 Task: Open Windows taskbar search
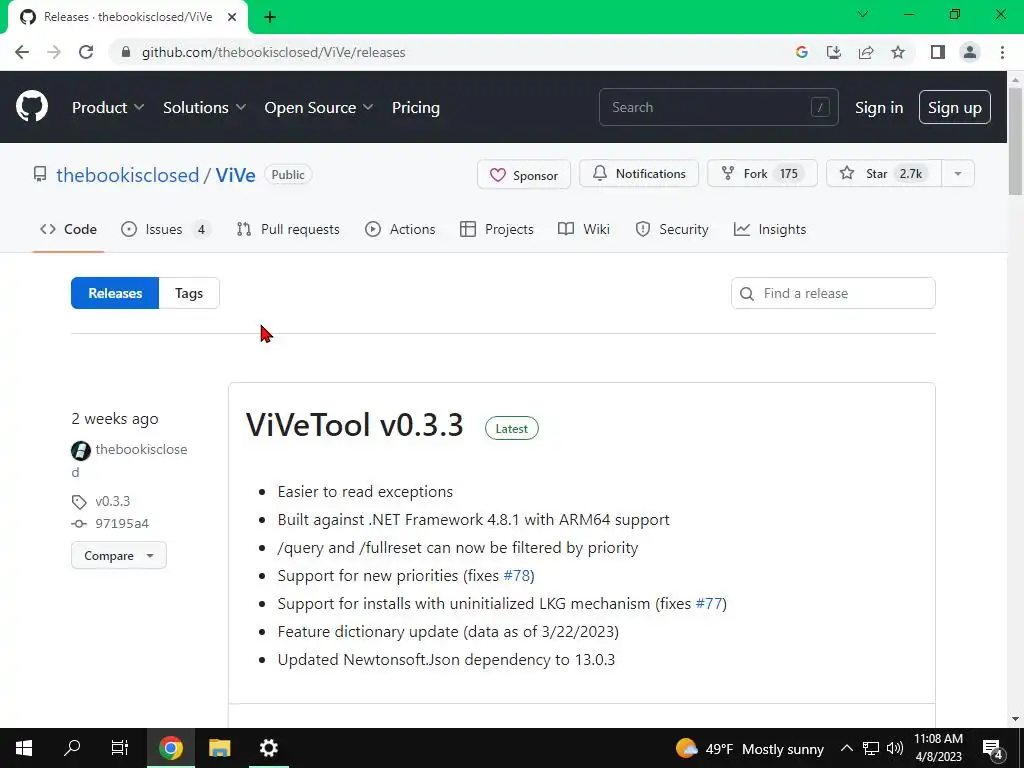(72, 748)
